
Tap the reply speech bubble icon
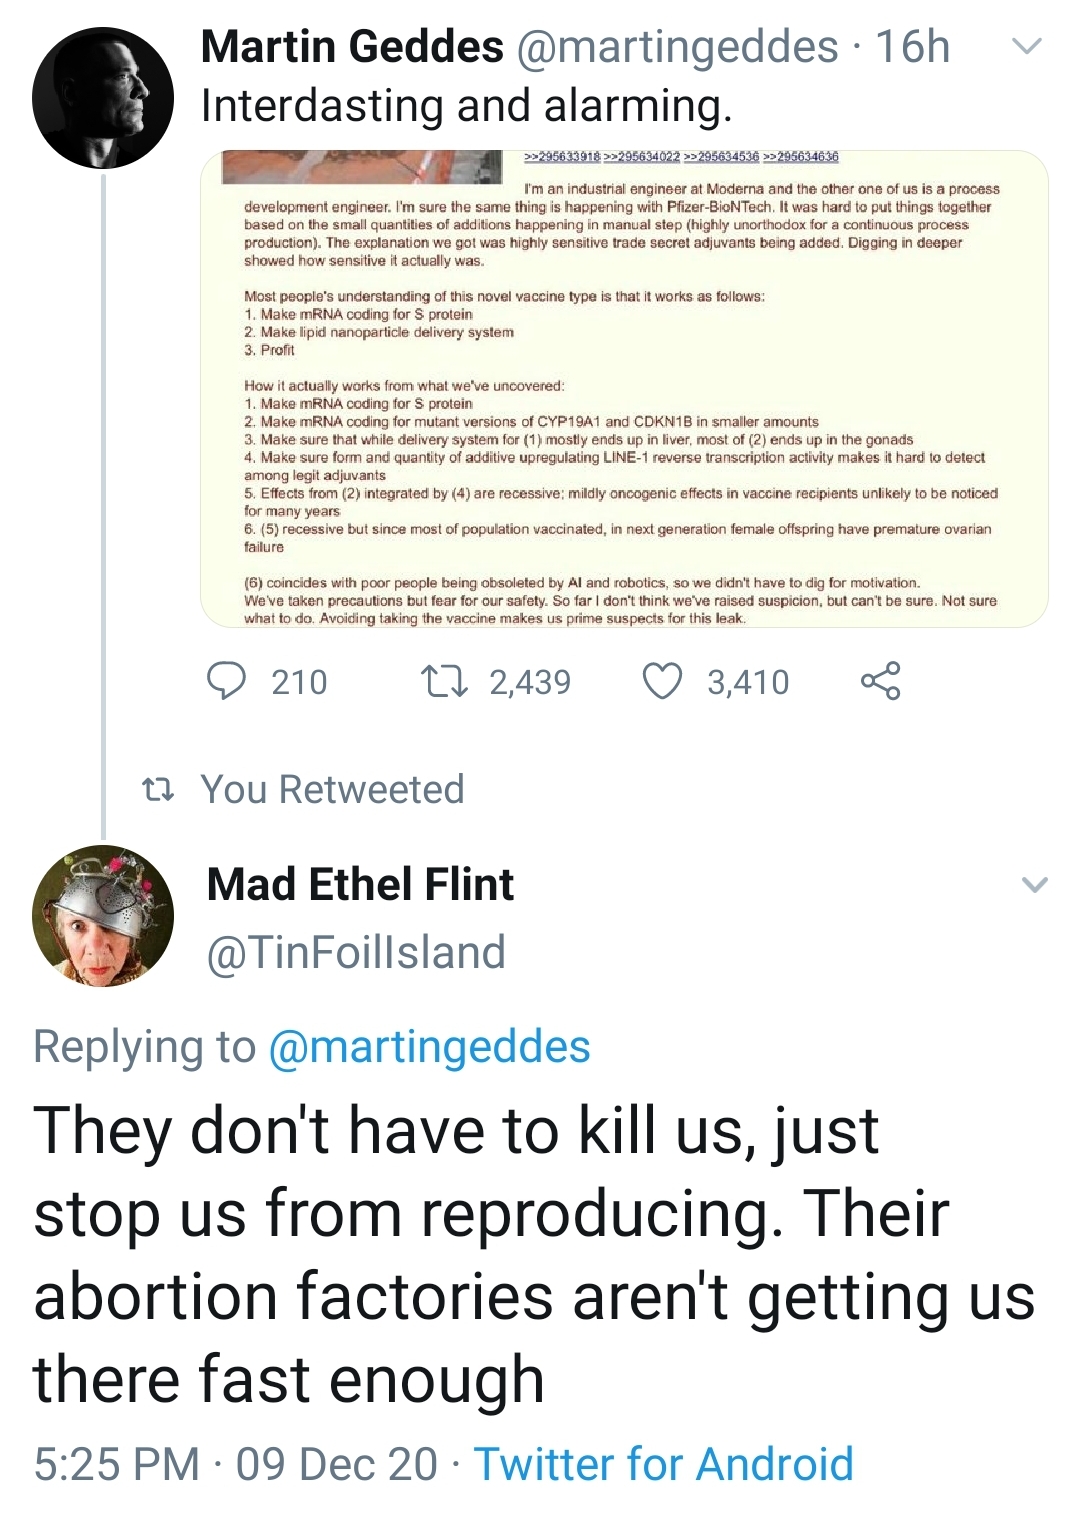(226, 681)
